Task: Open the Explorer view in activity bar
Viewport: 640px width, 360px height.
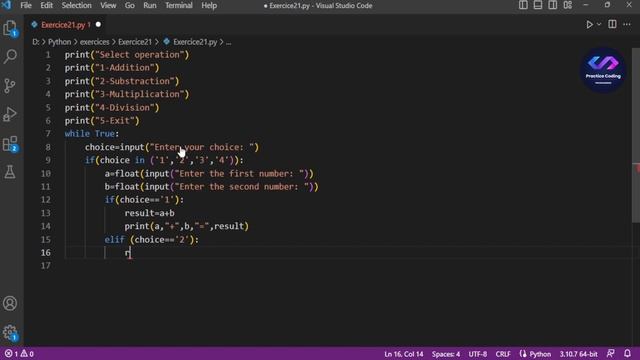Action: coord(10,29)
